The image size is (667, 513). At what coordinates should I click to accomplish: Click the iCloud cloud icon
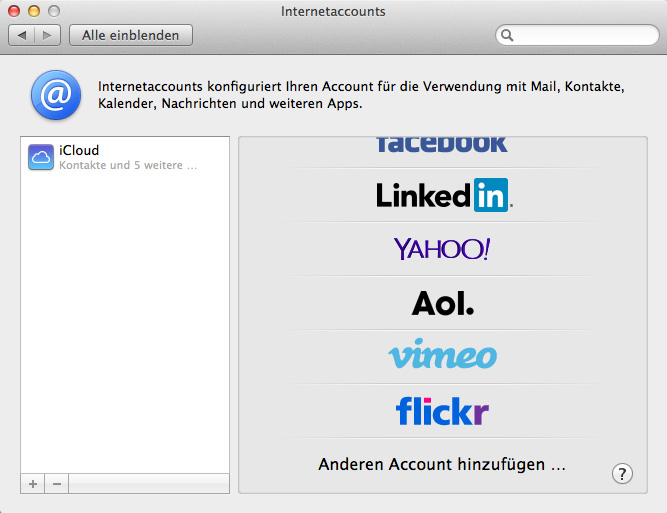click(41, 157)
